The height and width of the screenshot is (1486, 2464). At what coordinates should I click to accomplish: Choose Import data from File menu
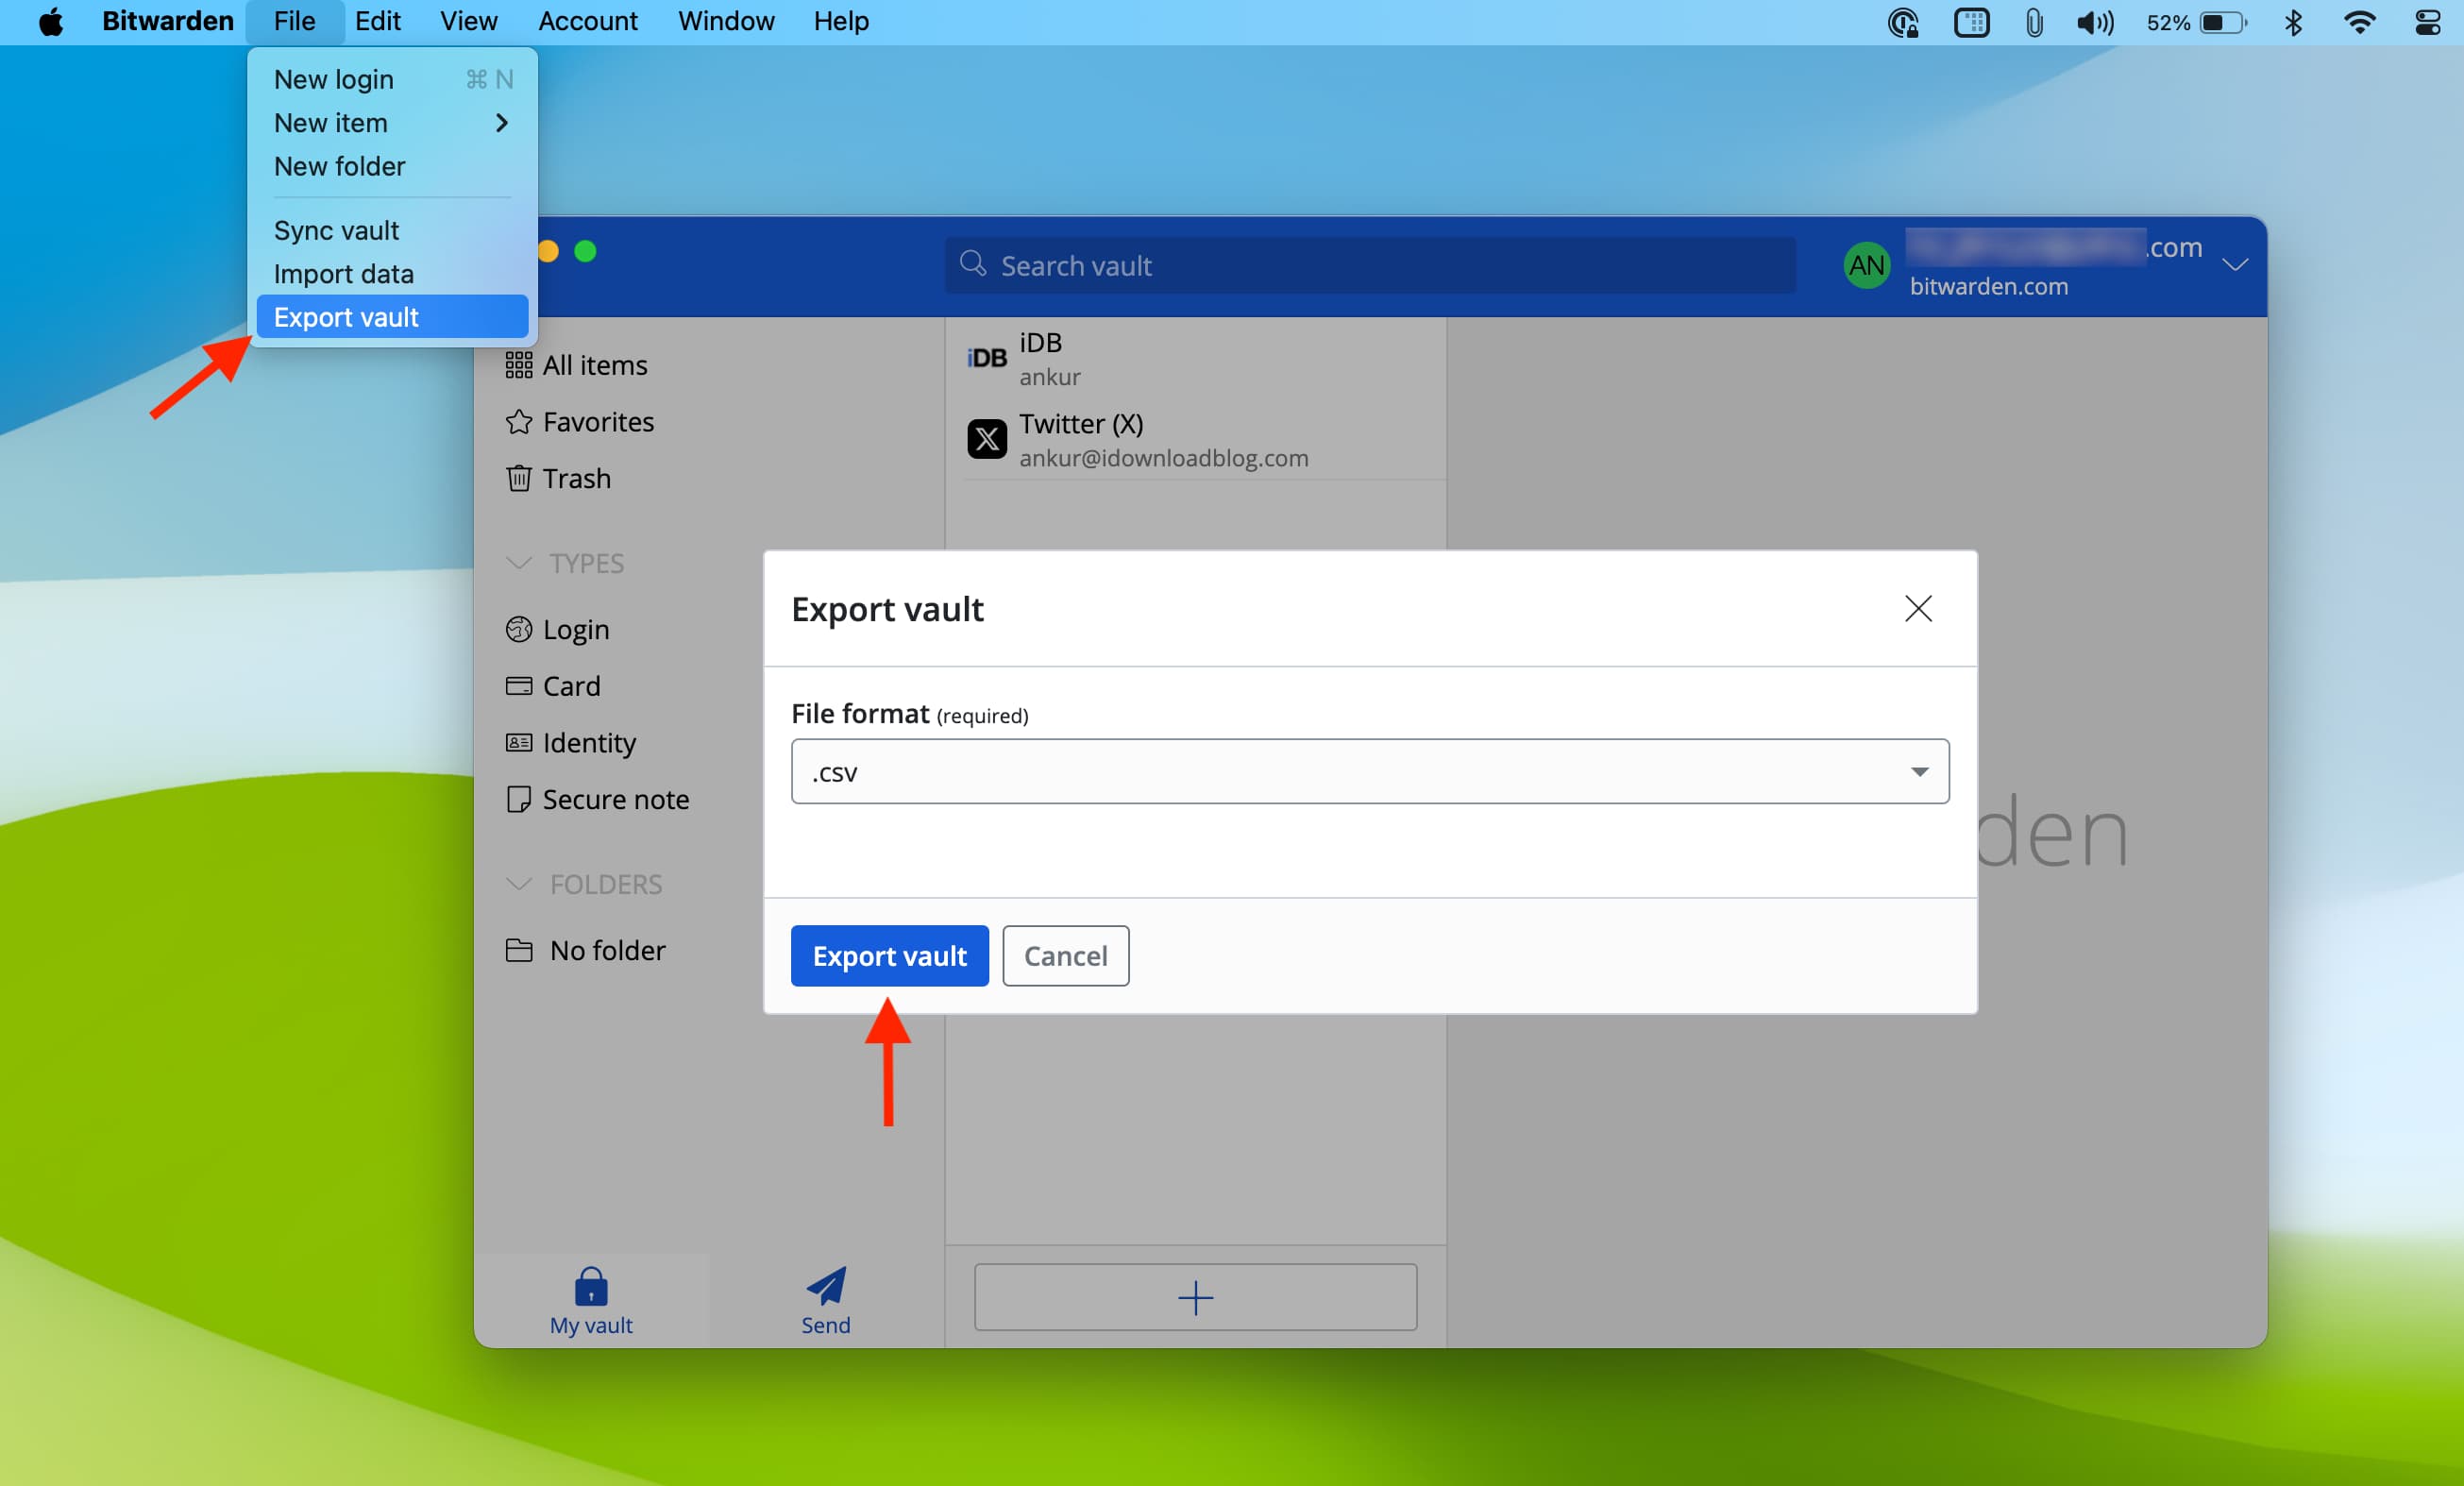click(343, 274)
